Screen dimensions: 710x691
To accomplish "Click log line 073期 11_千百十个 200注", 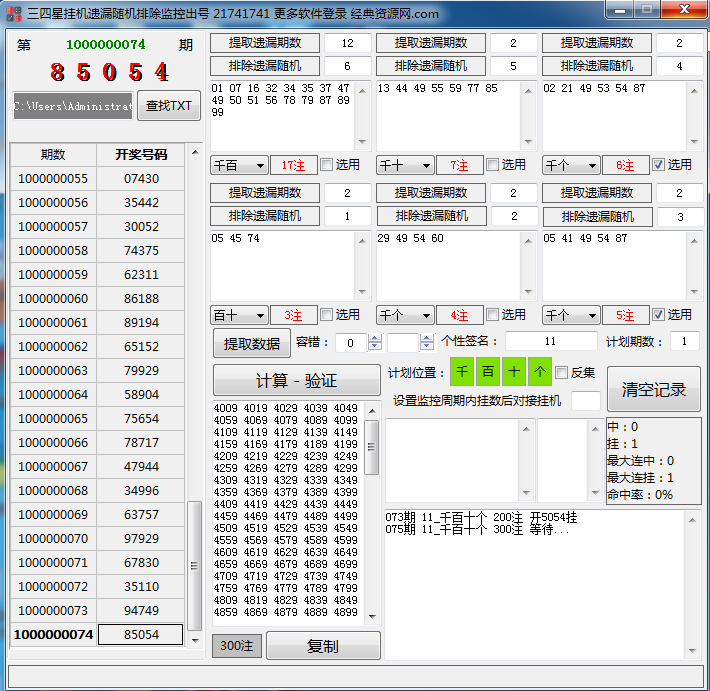I will point(481,517).
